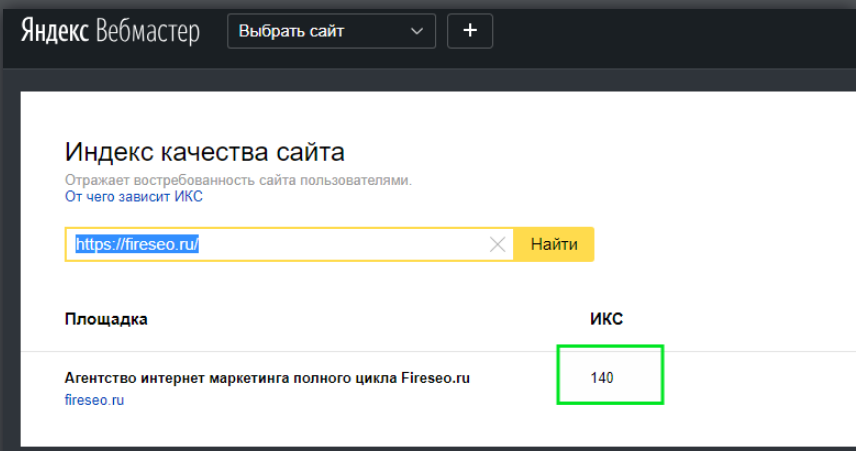Click the Агентство интернет маркетинга Fireseo.ru title
Viewport: 856px width, 451px height.
point(267,378)
